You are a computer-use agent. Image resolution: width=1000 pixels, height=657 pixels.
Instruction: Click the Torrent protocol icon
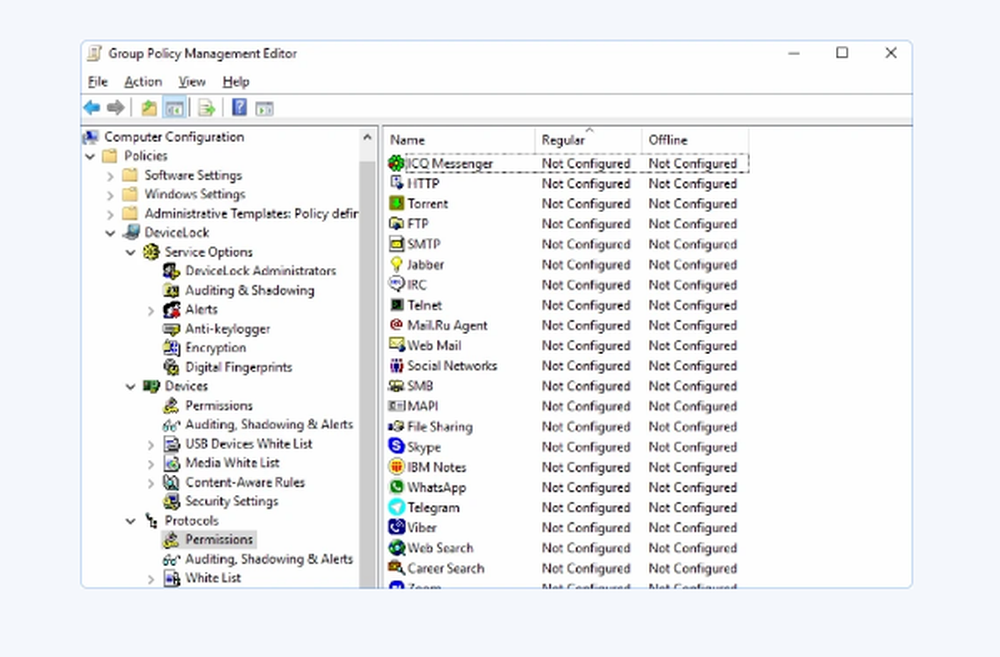tap(397, 203)
